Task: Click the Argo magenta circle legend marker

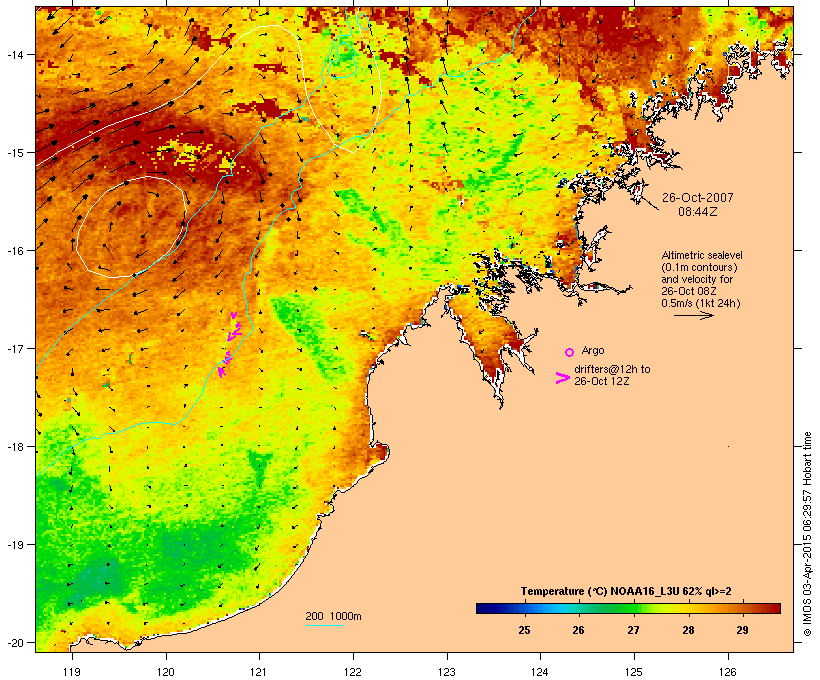Action: pos(570,352)
